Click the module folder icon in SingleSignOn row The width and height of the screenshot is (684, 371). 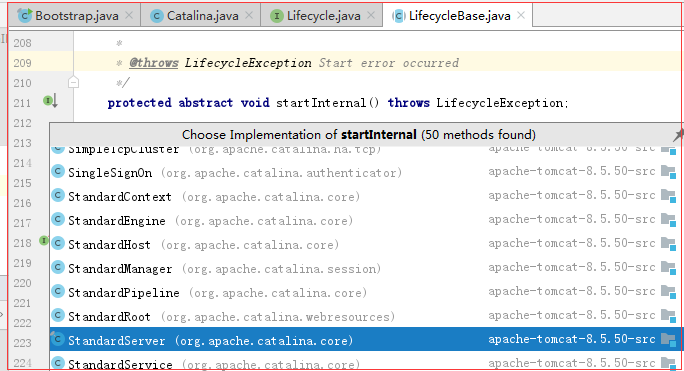click(x=668, y=172)
